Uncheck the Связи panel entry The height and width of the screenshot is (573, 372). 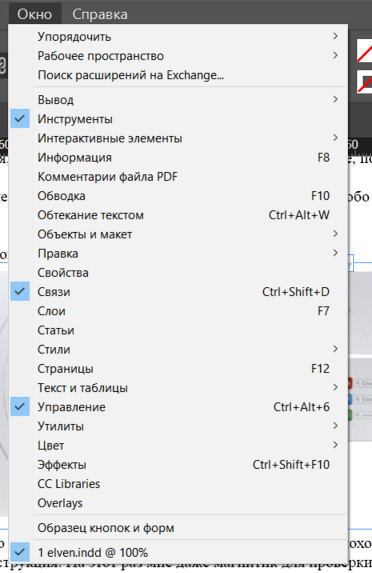178,292
